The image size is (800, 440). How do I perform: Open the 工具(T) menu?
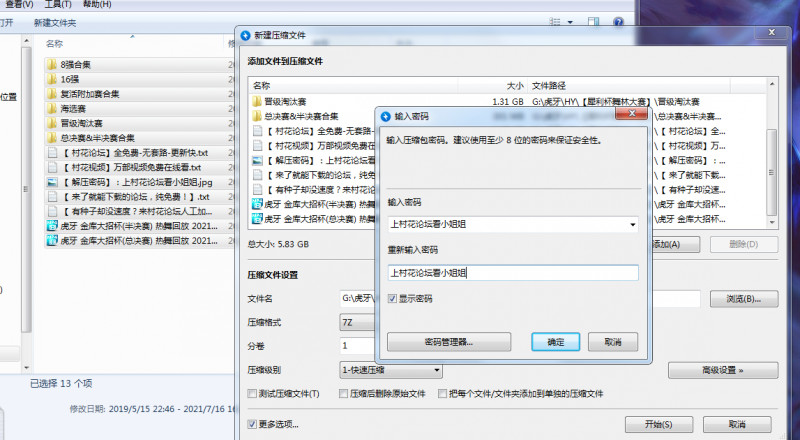(x=58, y=4)
